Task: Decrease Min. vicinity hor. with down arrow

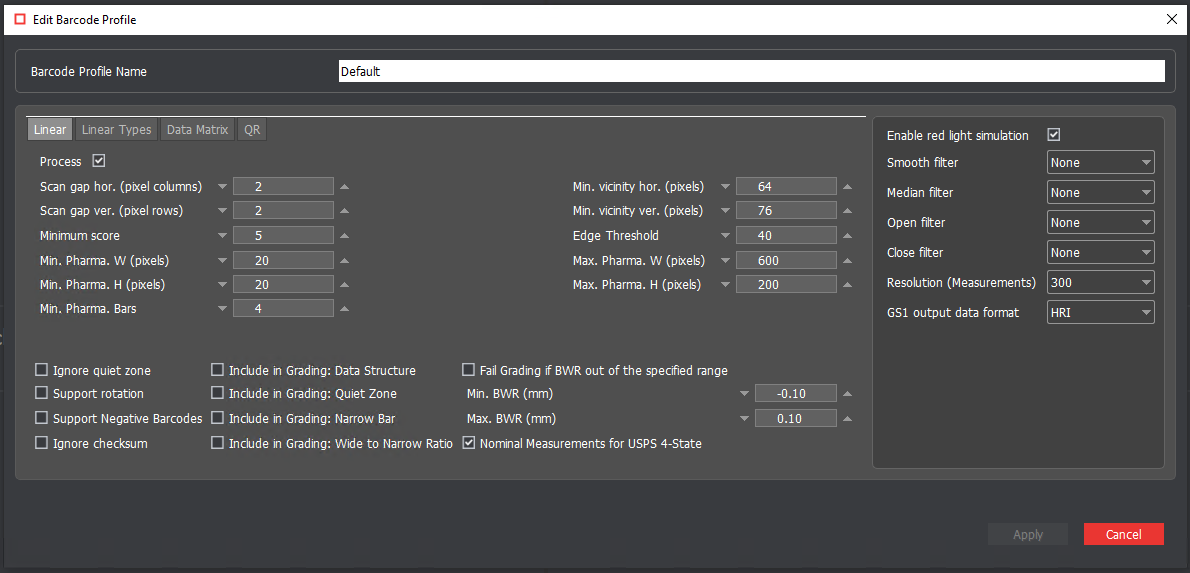Action: (x=724, y=187)
